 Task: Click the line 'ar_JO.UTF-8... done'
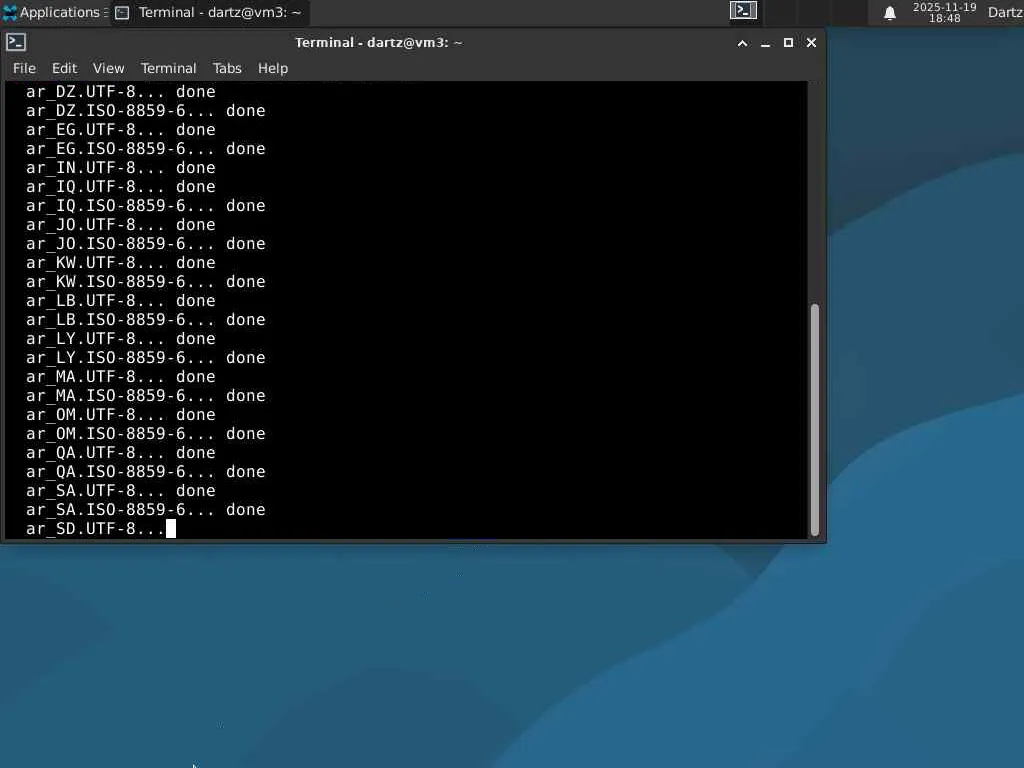pyautogui.click(x=121, y=224)
